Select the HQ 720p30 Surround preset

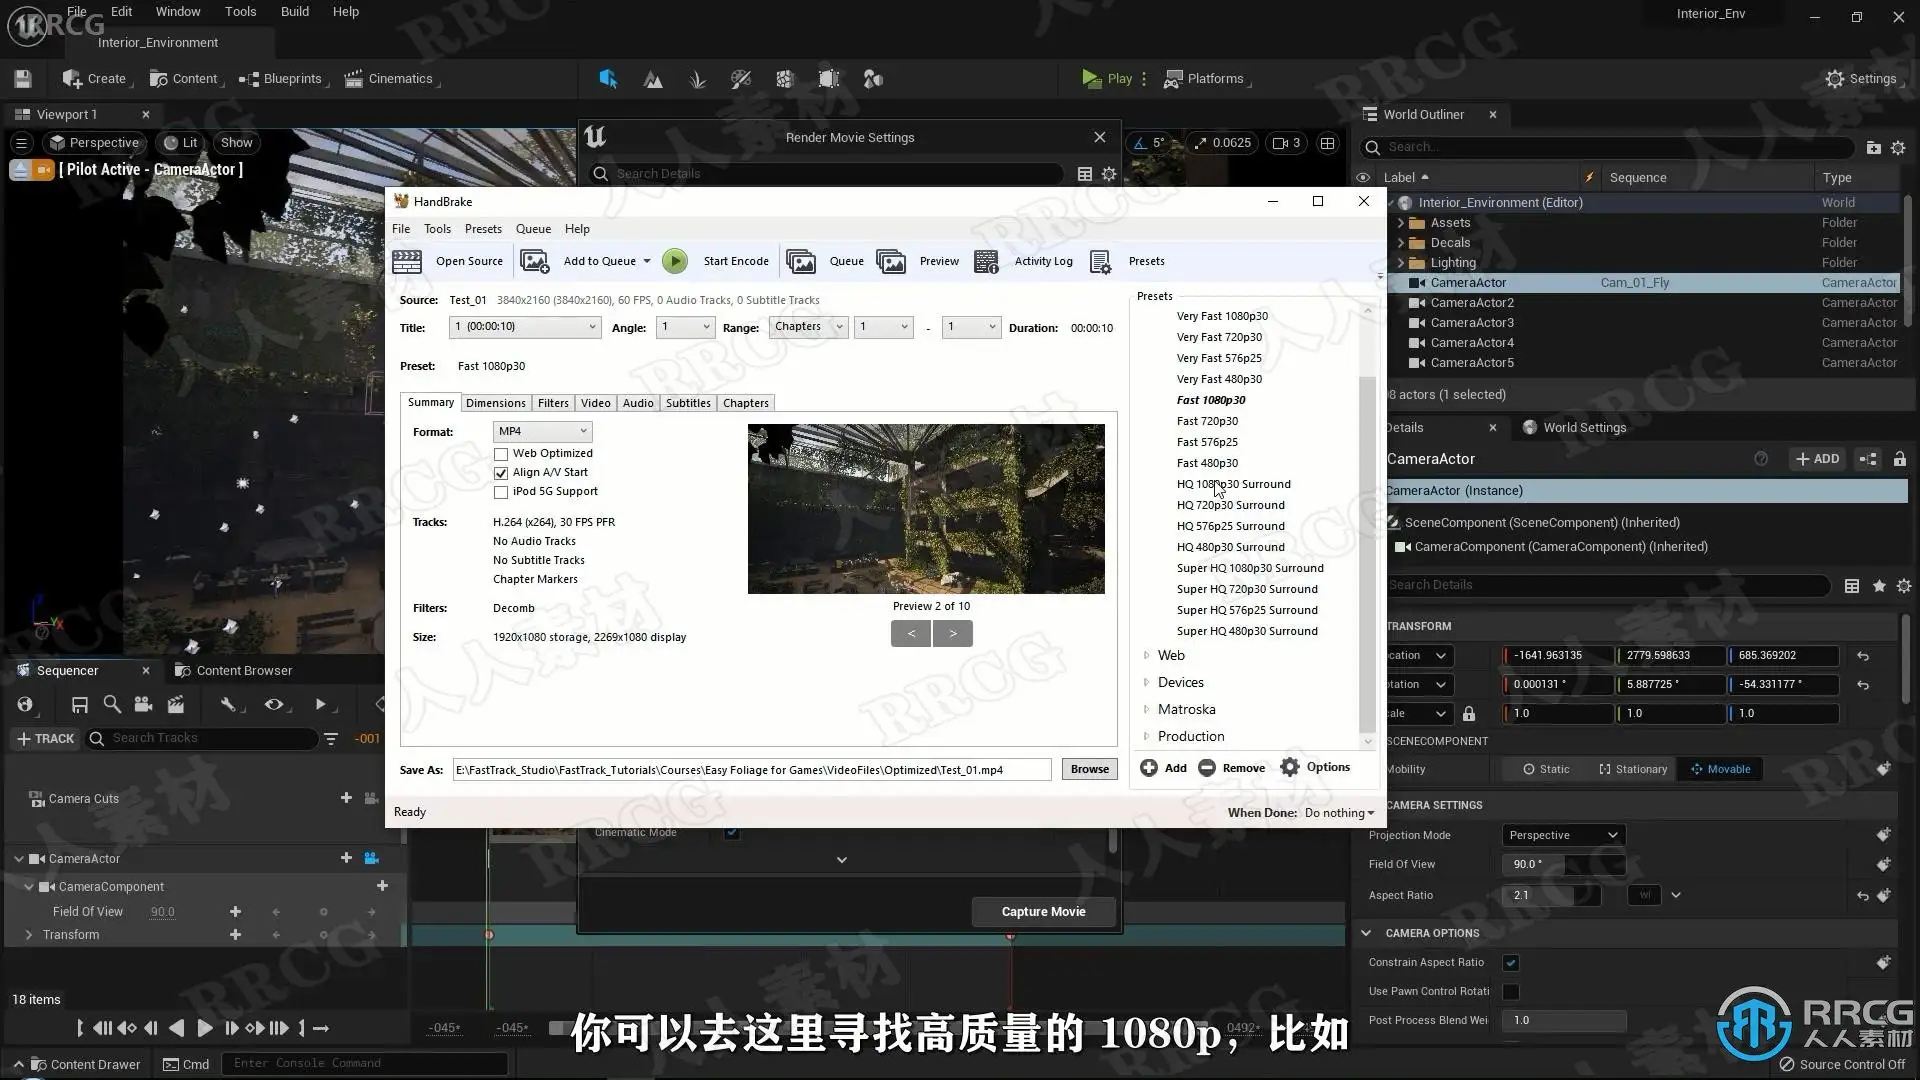click(x=1230, y=505)
